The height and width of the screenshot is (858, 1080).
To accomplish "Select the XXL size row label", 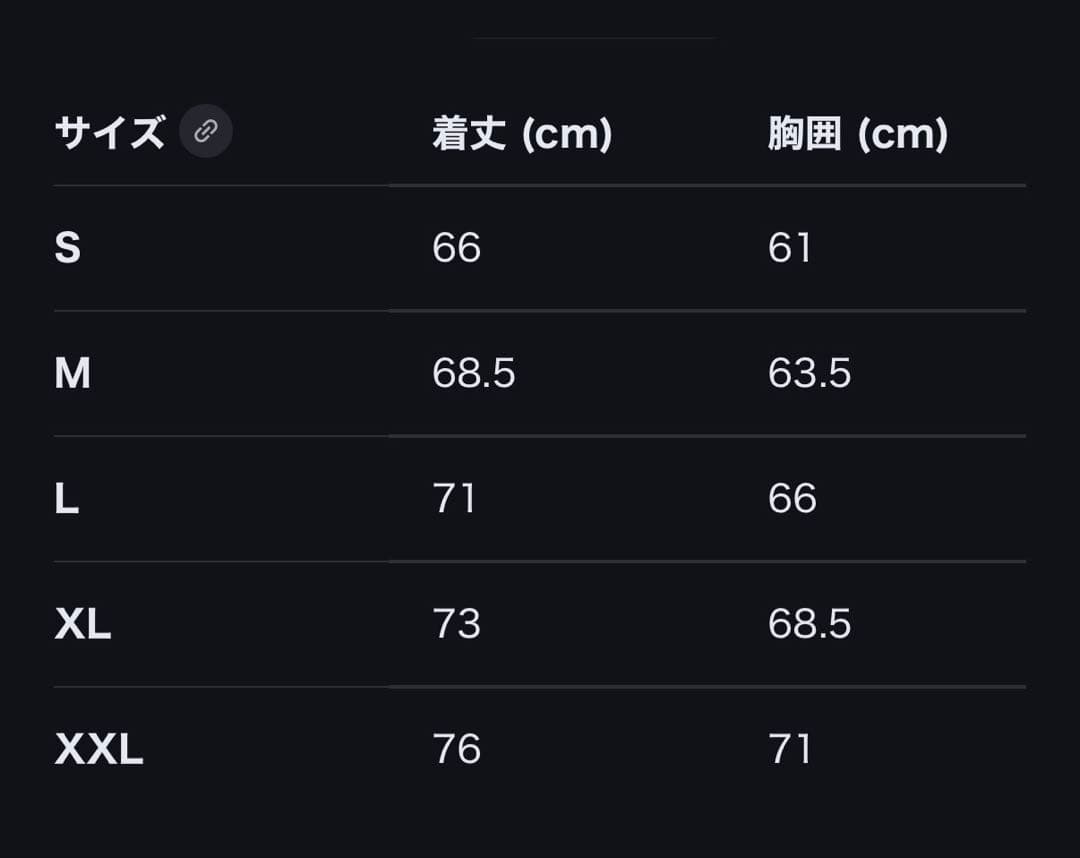I will click(x=99, y=749).
